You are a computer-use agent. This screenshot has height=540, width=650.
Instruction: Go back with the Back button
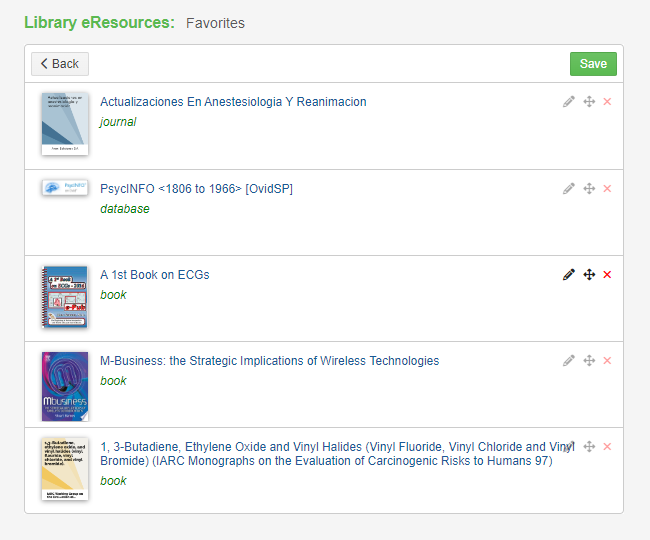click(60, 64)
